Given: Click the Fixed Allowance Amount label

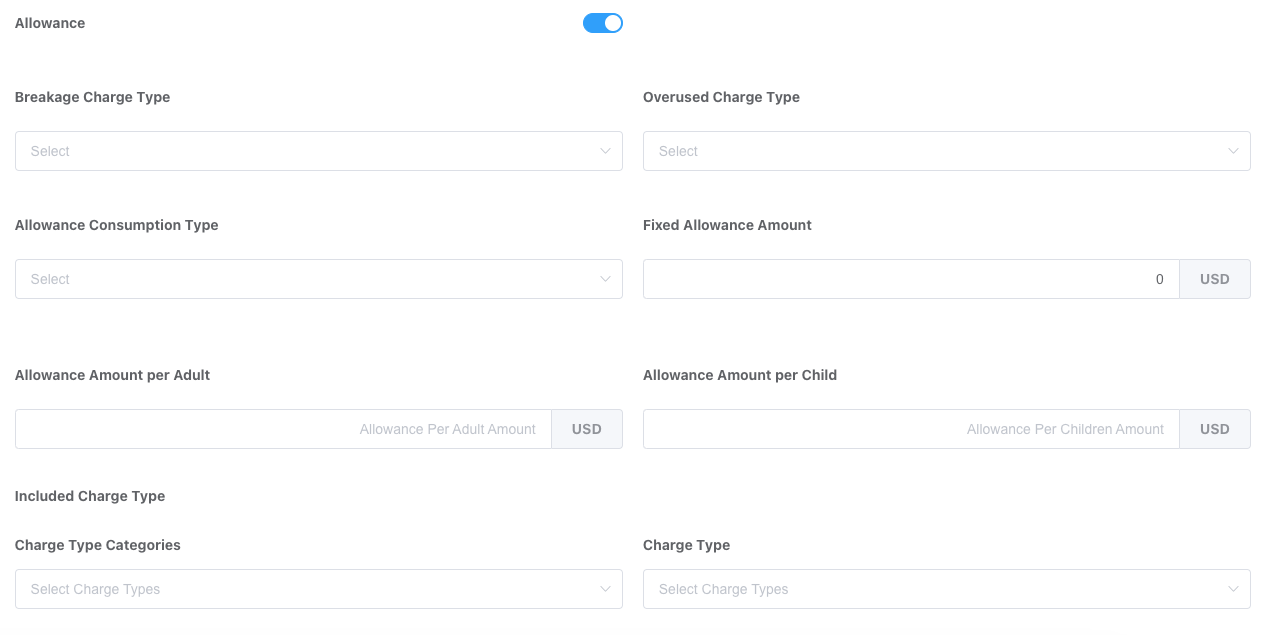Looking at the screenshot, I should (x=727, y=225).
